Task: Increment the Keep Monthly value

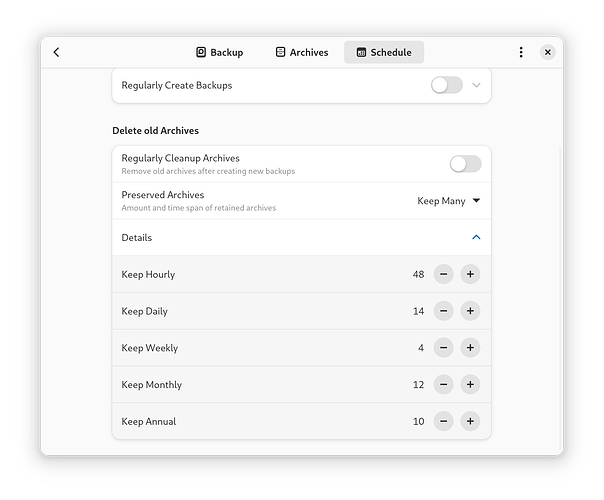Action: coord(470,385)
